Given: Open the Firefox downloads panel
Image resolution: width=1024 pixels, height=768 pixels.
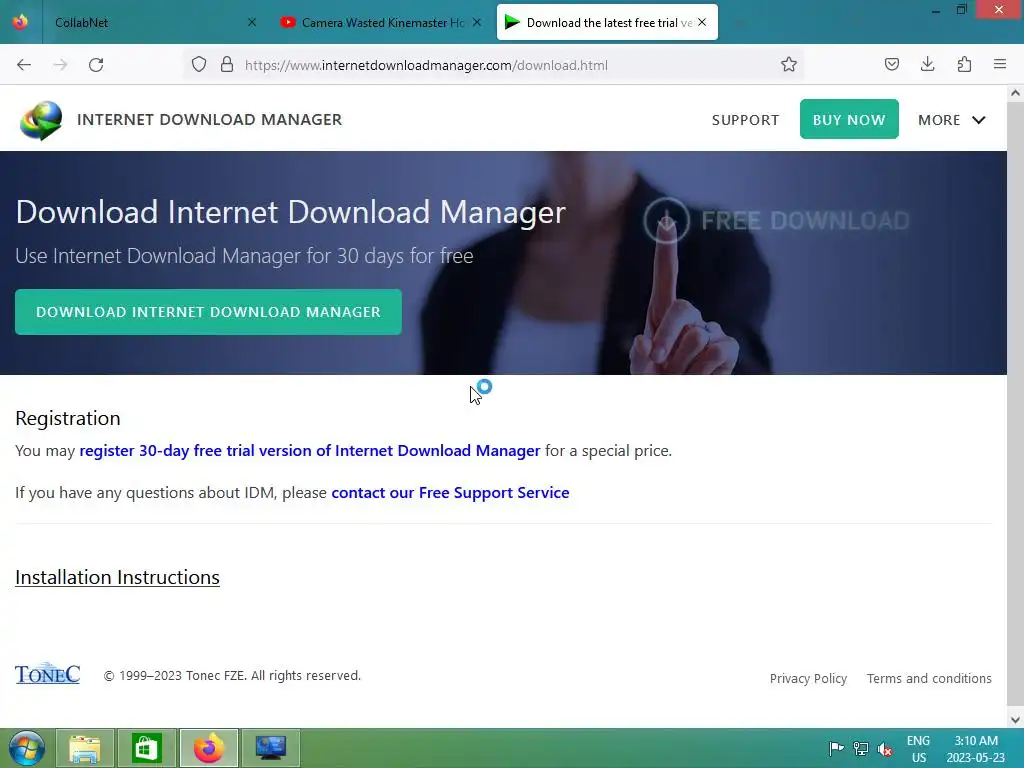Looking at the screenshot, I should (x=927, y=64).
